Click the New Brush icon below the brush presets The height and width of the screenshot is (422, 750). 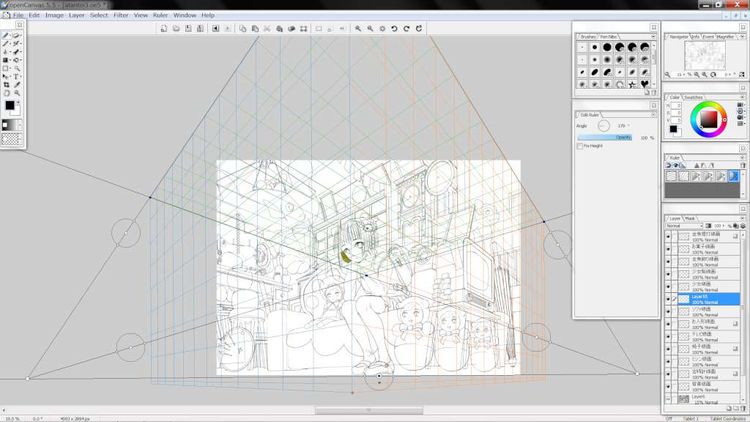coord(647,92)
